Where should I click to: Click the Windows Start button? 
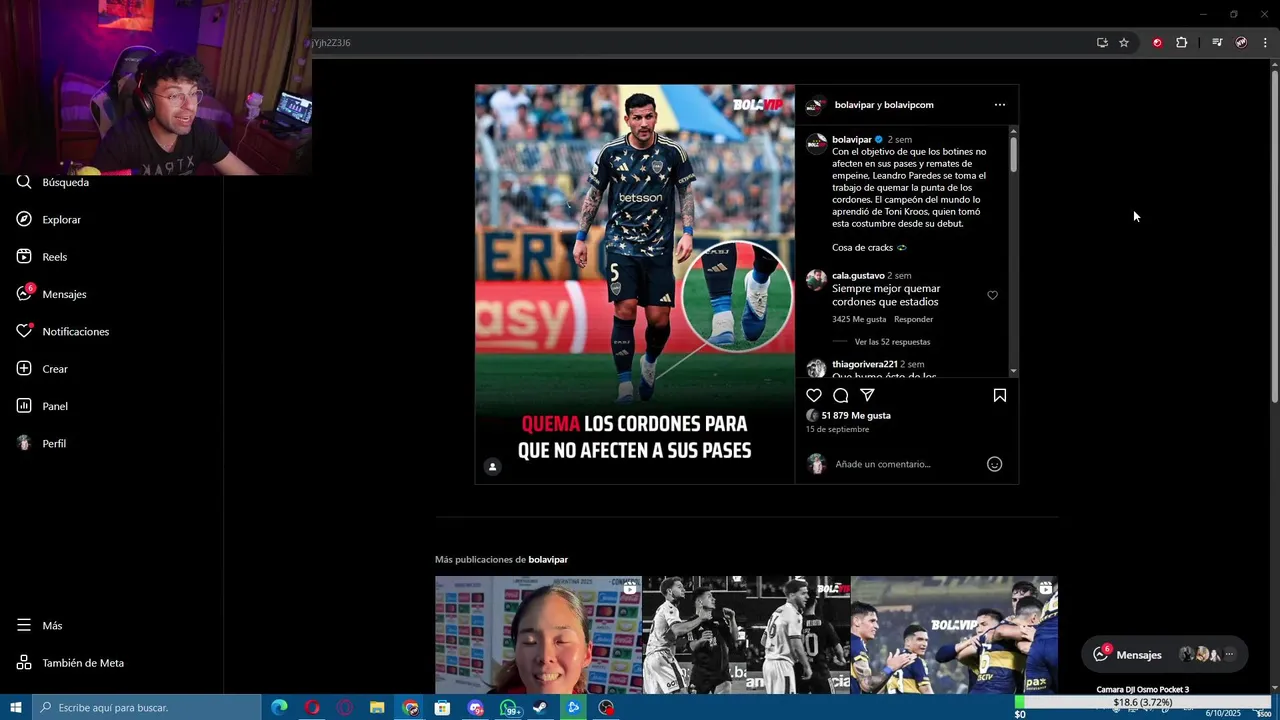pos(15,707)
